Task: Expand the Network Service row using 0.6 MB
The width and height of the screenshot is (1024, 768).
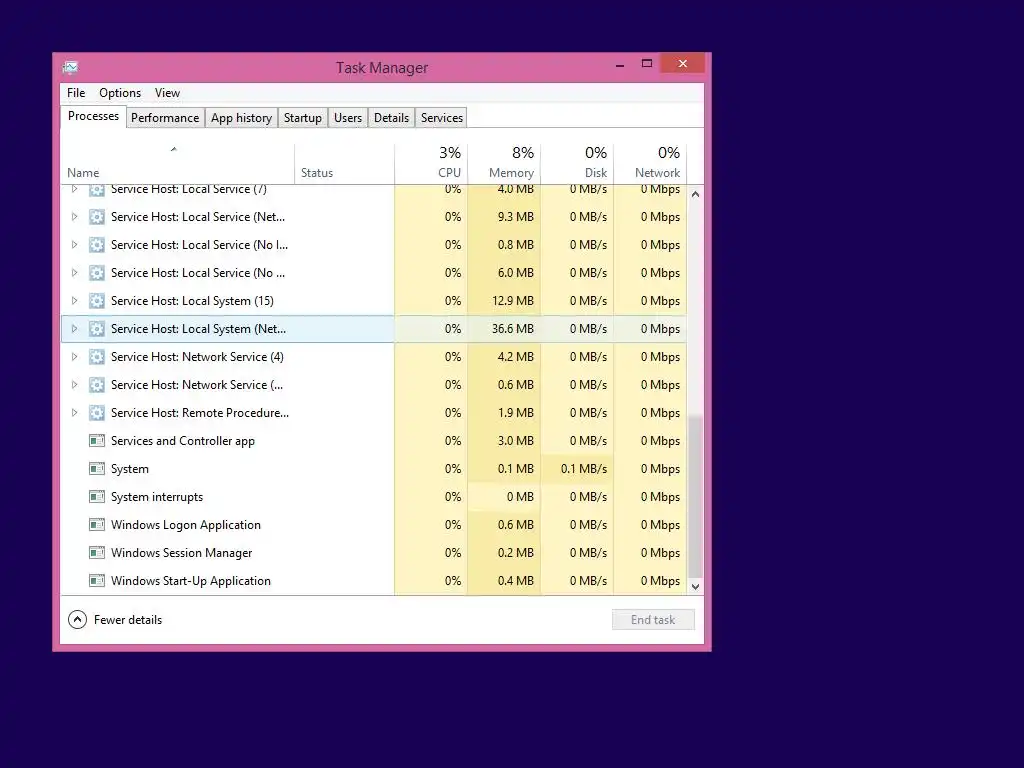Action: (74, 385)
